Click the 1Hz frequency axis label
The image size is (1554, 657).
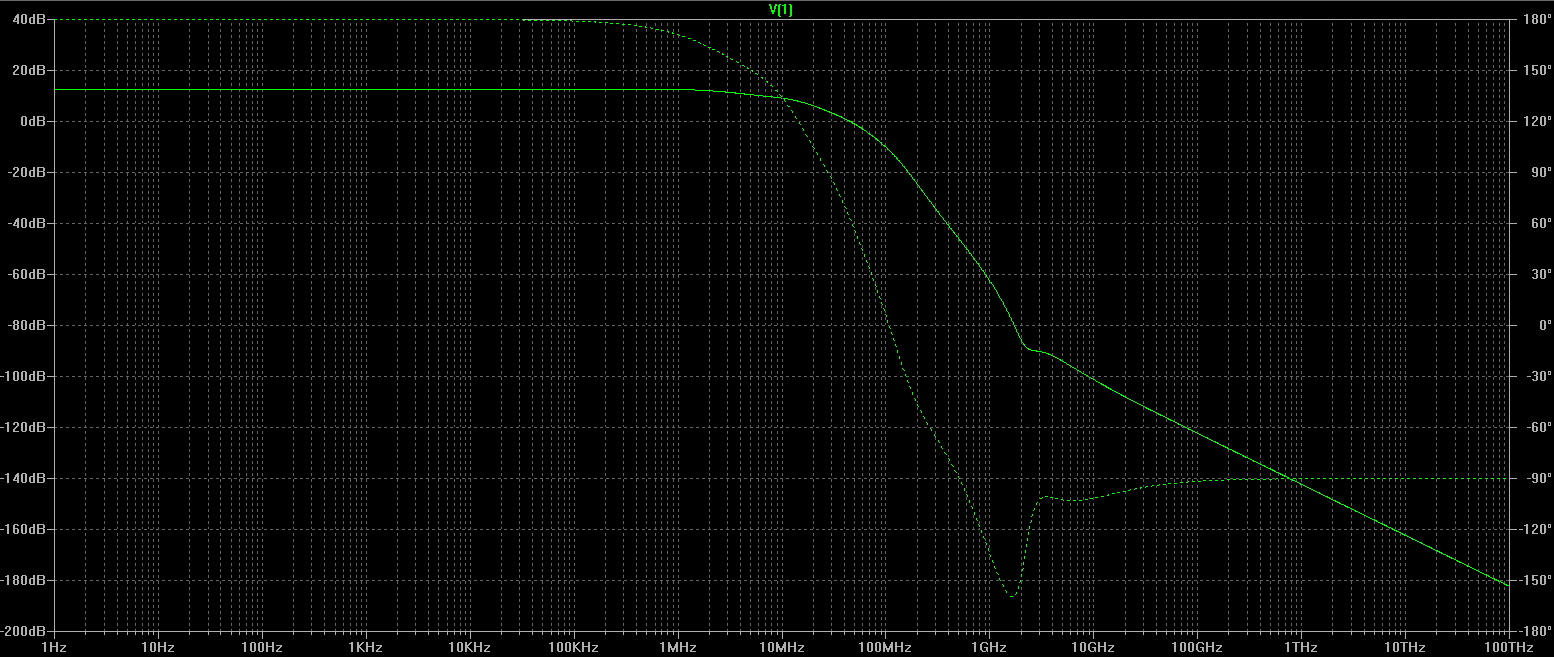tap(52, 648)
